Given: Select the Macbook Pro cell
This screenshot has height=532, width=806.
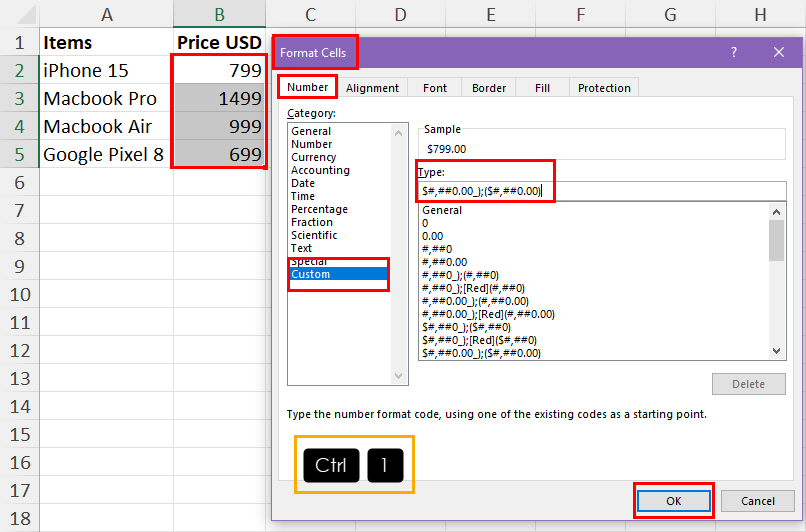Looking at the screenshot, I should coord(106,98).
